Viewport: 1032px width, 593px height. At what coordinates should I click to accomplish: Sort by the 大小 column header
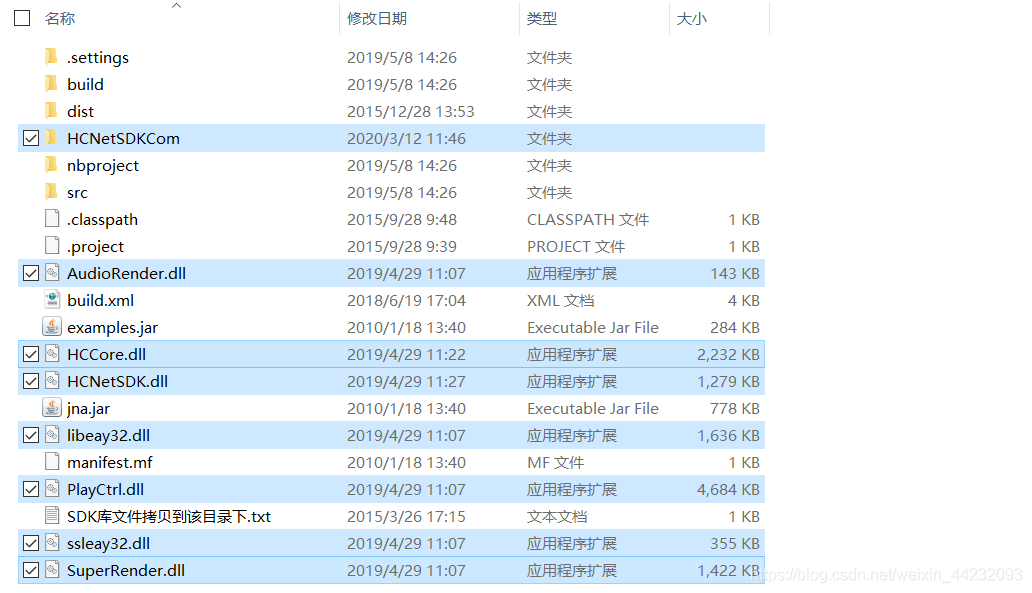click(x=692, y=18)
